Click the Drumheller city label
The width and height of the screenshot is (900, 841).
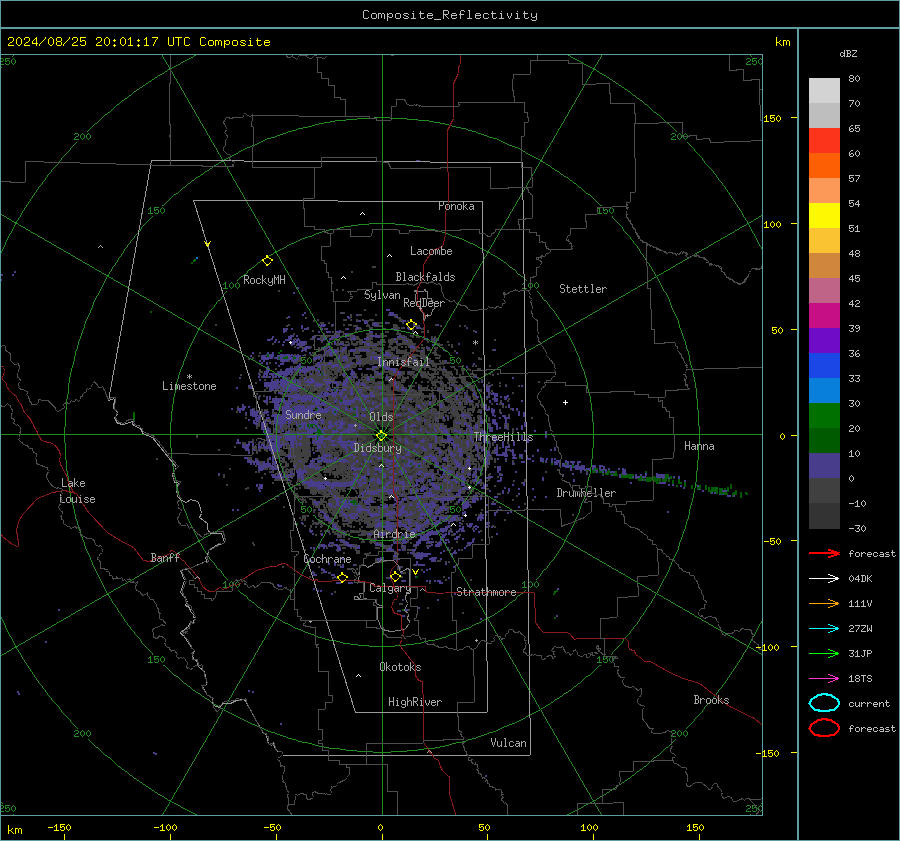coord(586,493)
